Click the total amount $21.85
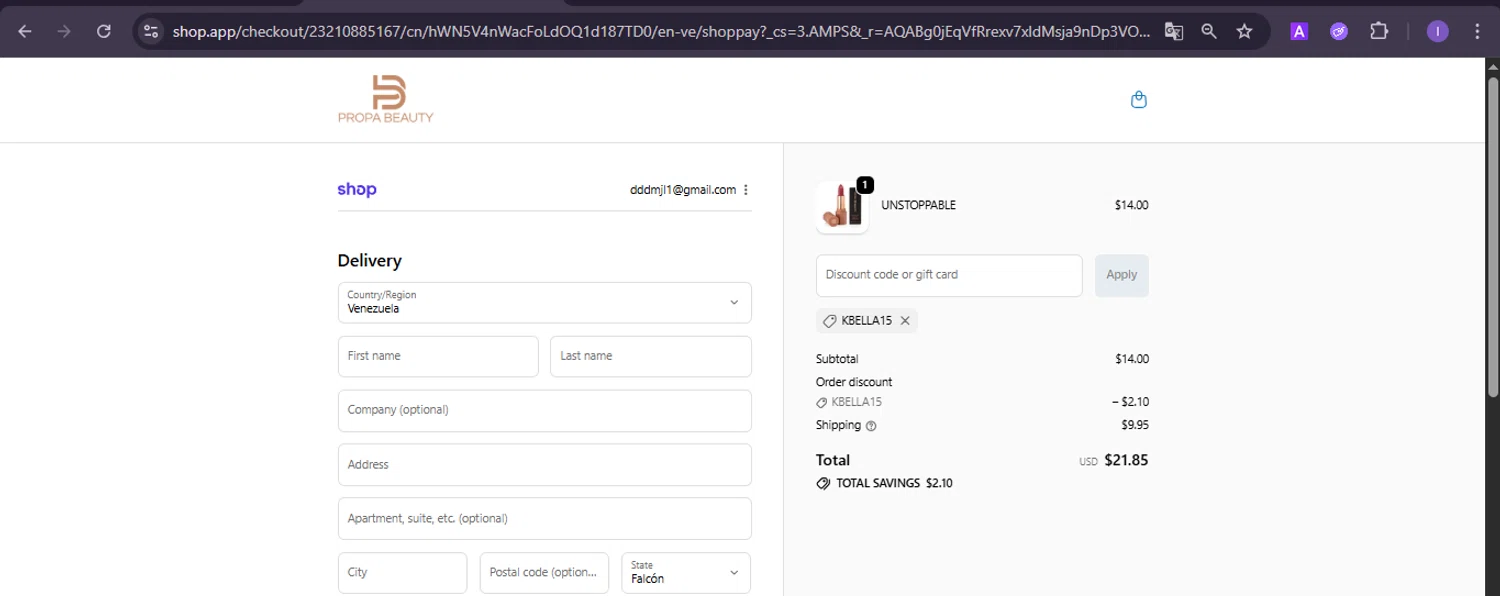 1126,461
